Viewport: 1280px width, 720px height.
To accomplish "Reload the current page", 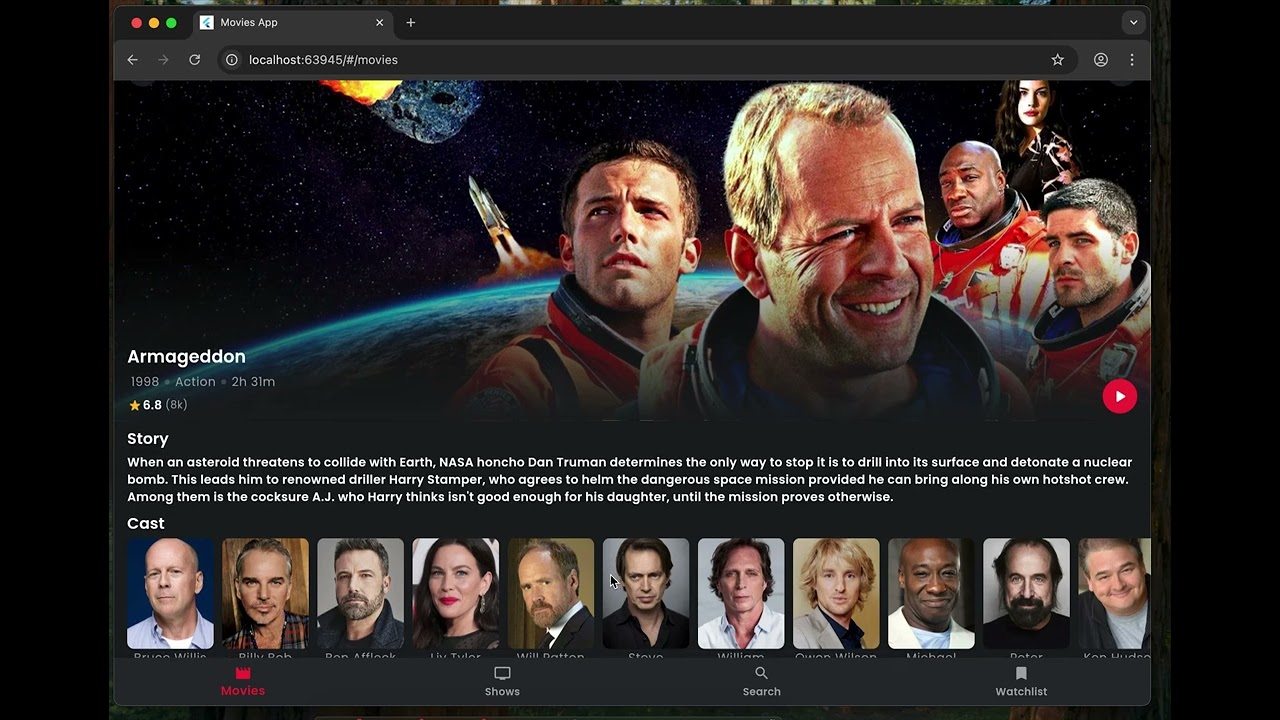I will pos(194,60).
